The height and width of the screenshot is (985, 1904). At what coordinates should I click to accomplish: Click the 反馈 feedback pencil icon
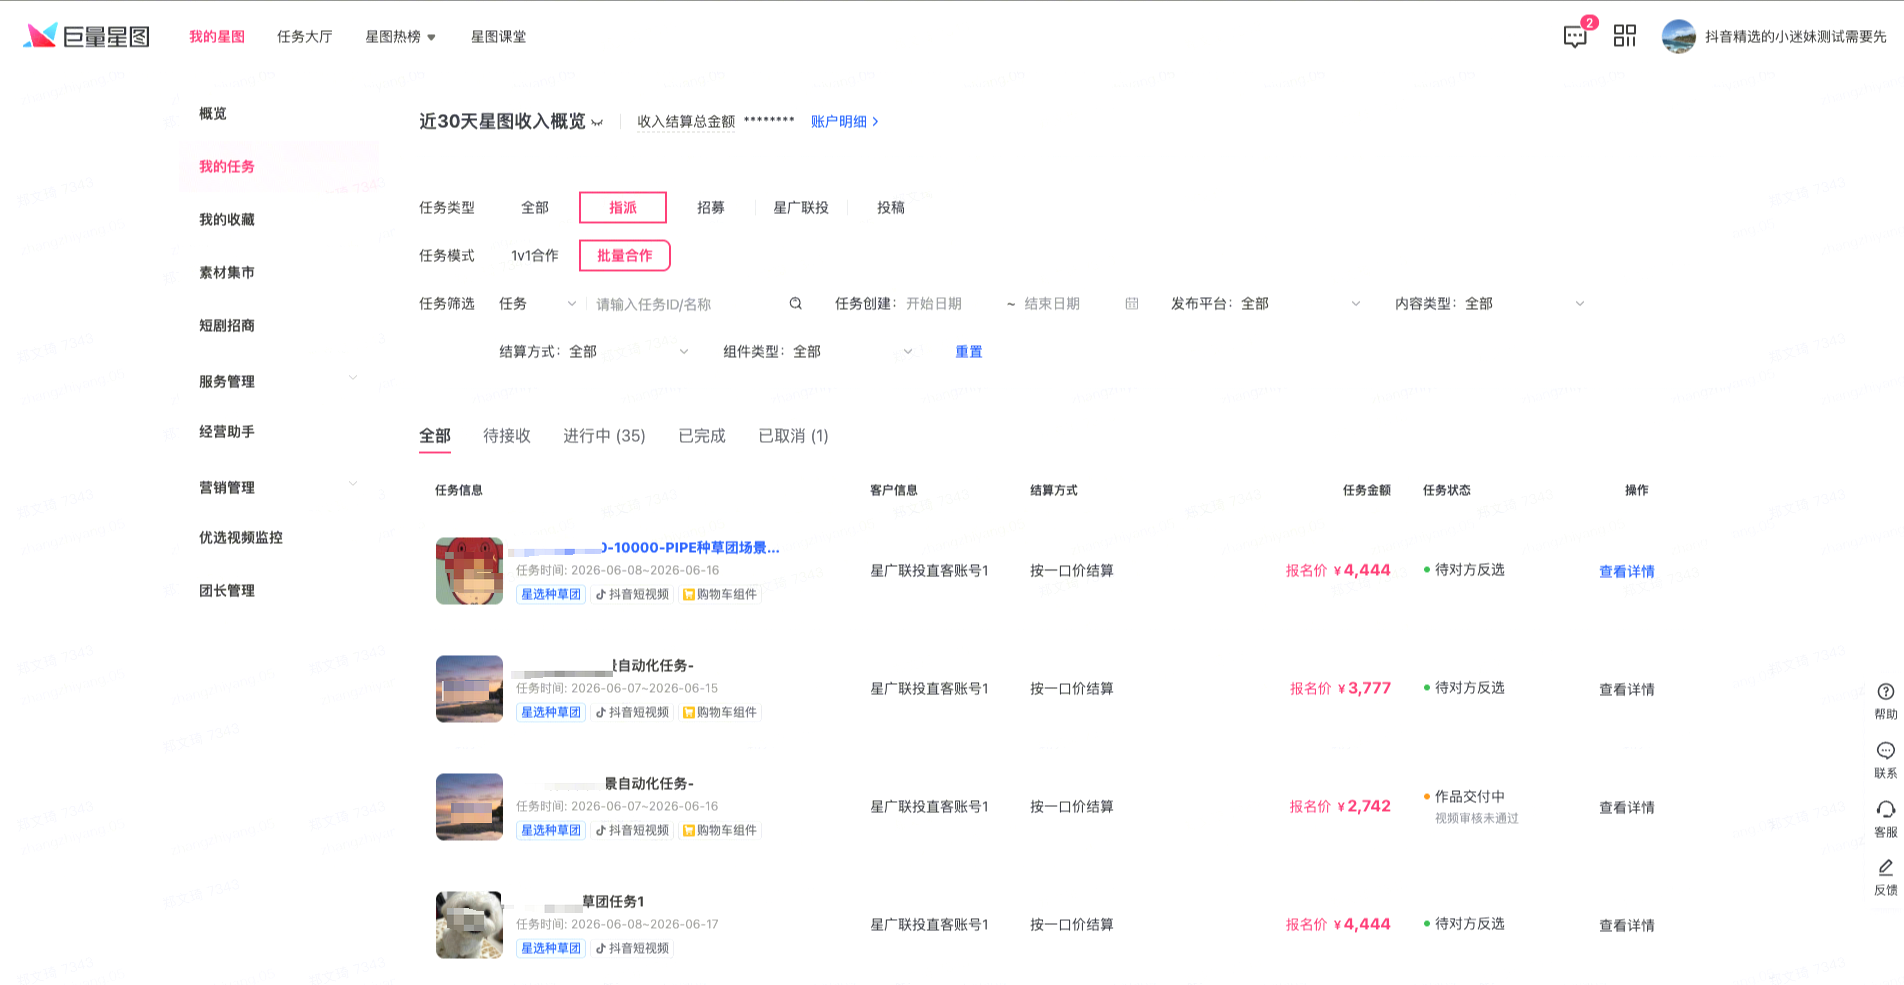click(1885, 877)
